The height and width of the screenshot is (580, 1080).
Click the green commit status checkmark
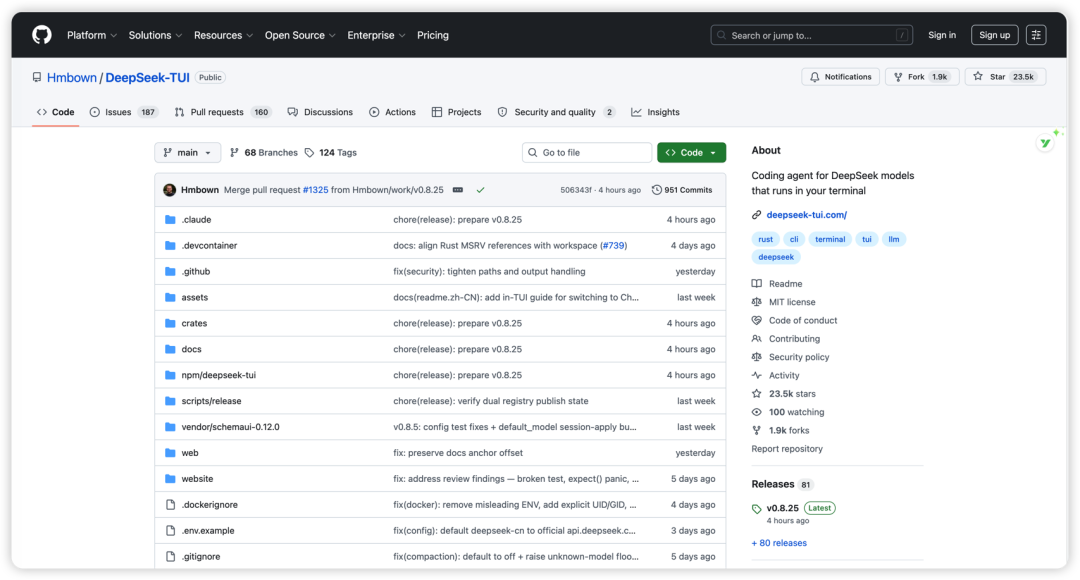click(x=480, y=190)
